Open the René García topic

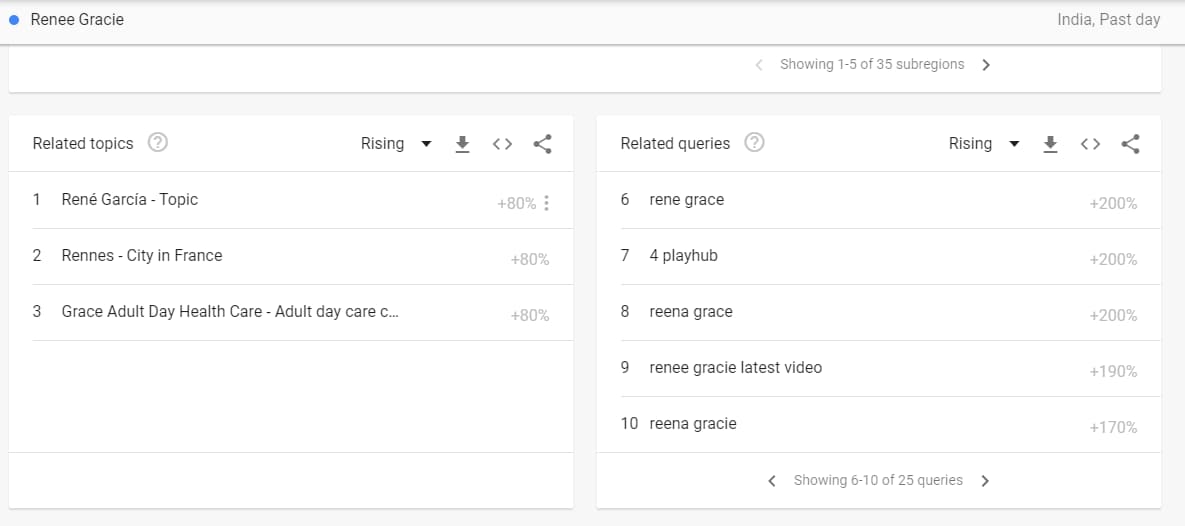pyautogui.click(x=130, y=200)
